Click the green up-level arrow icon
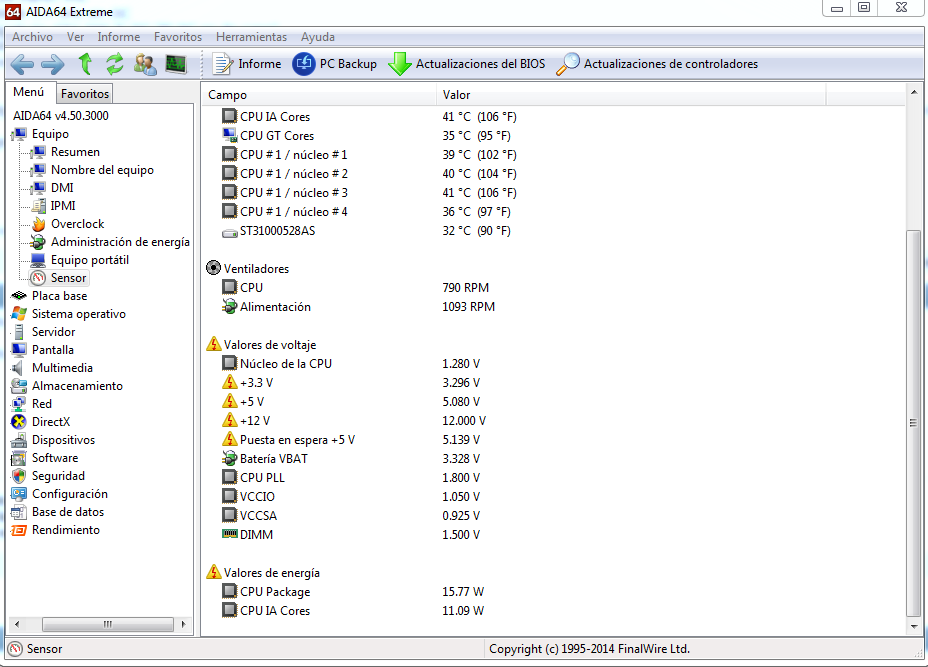The width and height of the screenshot is (928, 667). tap(85, 63)
